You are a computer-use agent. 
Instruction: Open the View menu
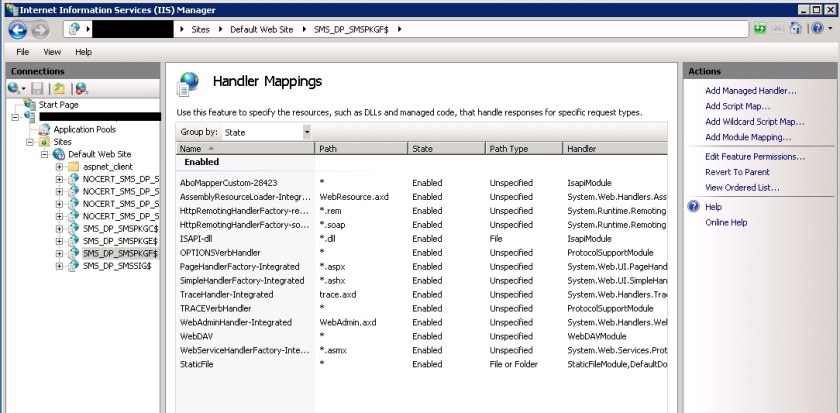(x=52, y=51)
